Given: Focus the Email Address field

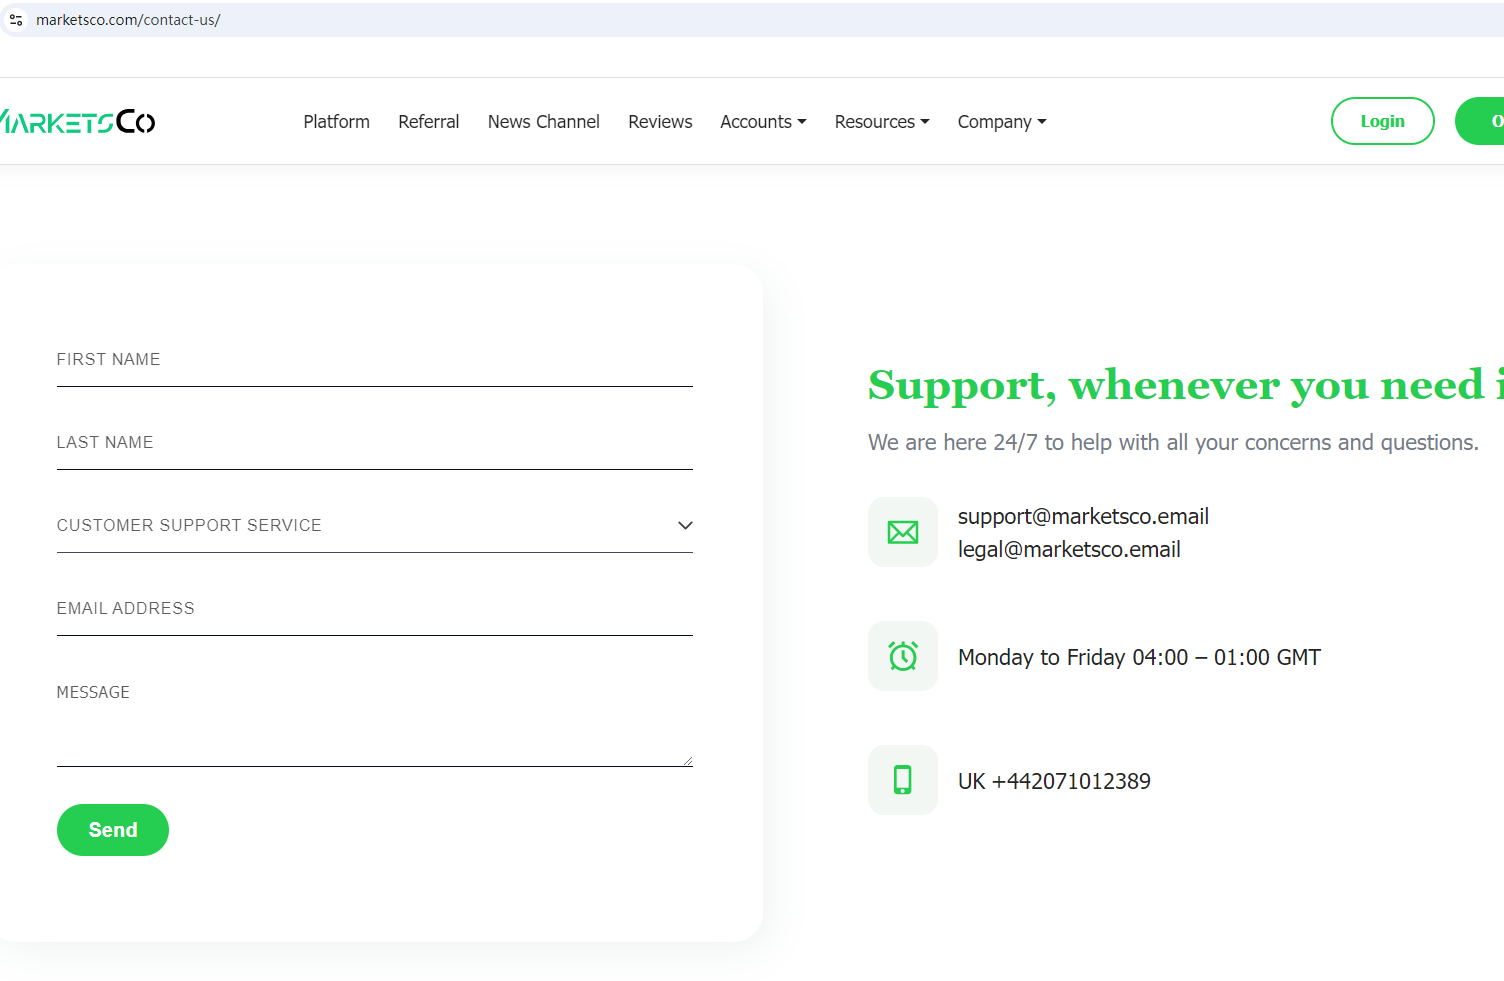Looking at the screenshot, I should pyautogui.click(x=375, y=609).
